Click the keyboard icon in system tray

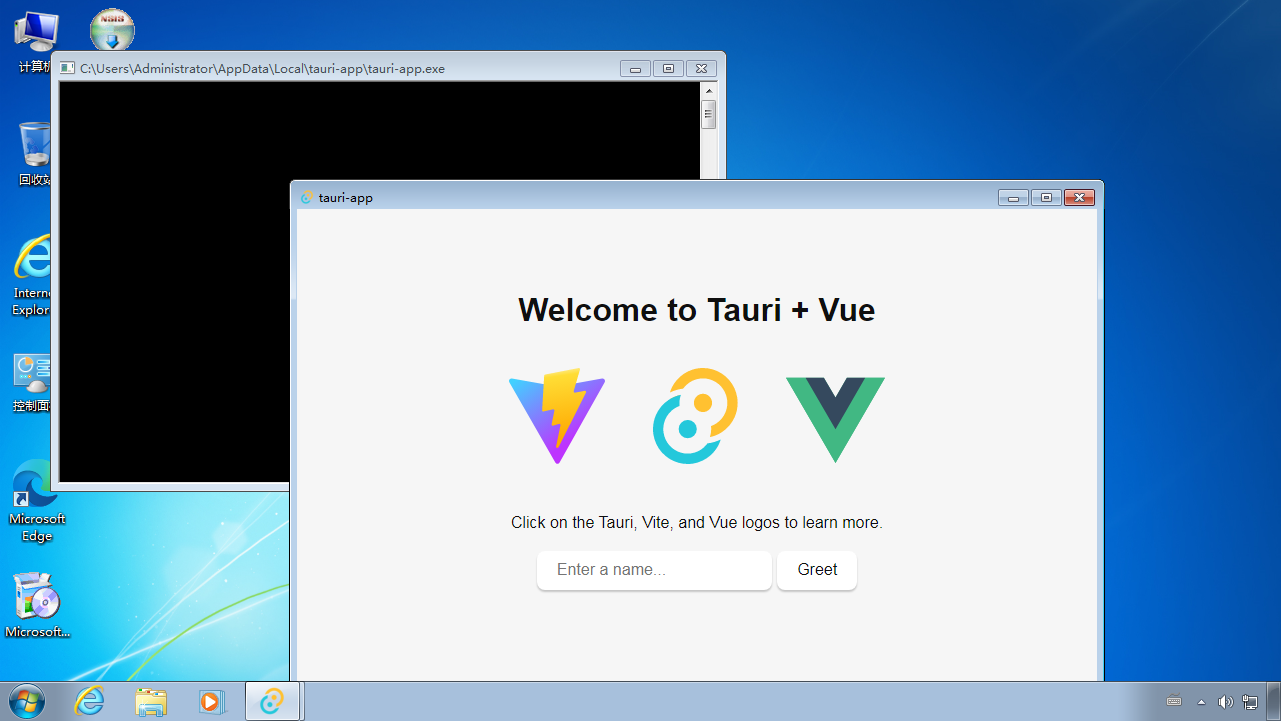pos(1174,702)
